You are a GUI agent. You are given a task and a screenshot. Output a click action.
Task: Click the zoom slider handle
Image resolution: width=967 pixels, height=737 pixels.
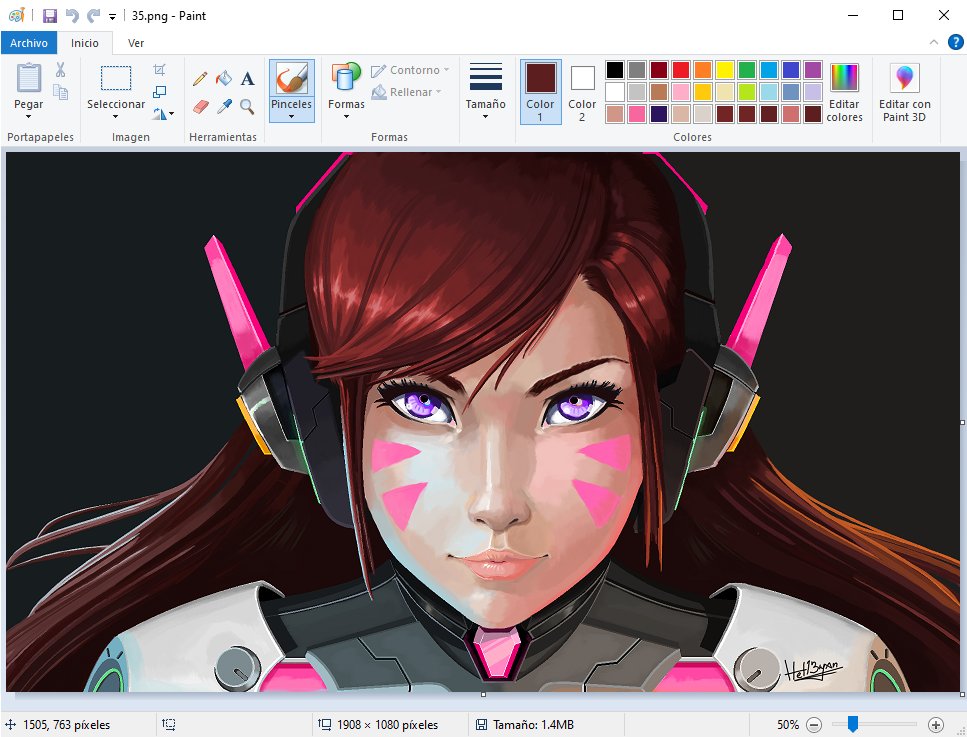click(x=853, y=724)
